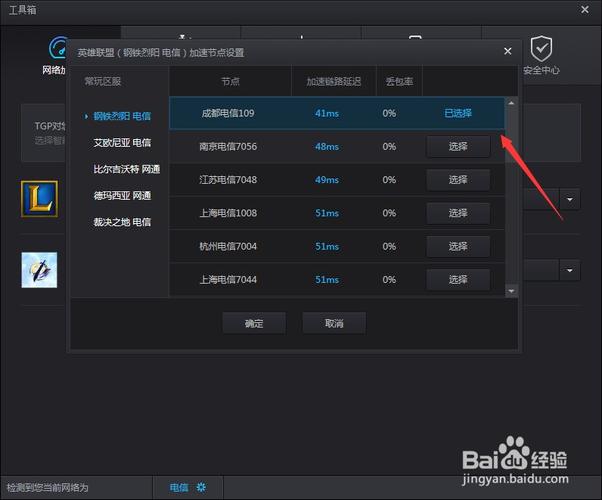This screenshot has height=500, width=602.
Task: Open the 安全中心 shield icon
Action: coord(541,48)
